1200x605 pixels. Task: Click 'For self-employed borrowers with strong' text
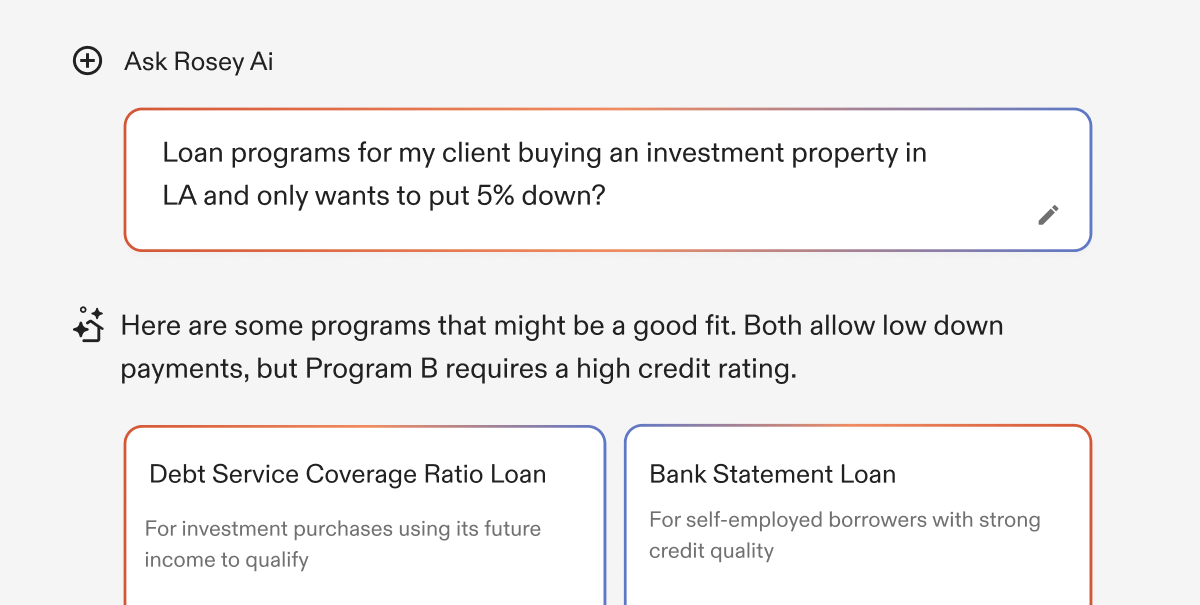coord(845,520)
